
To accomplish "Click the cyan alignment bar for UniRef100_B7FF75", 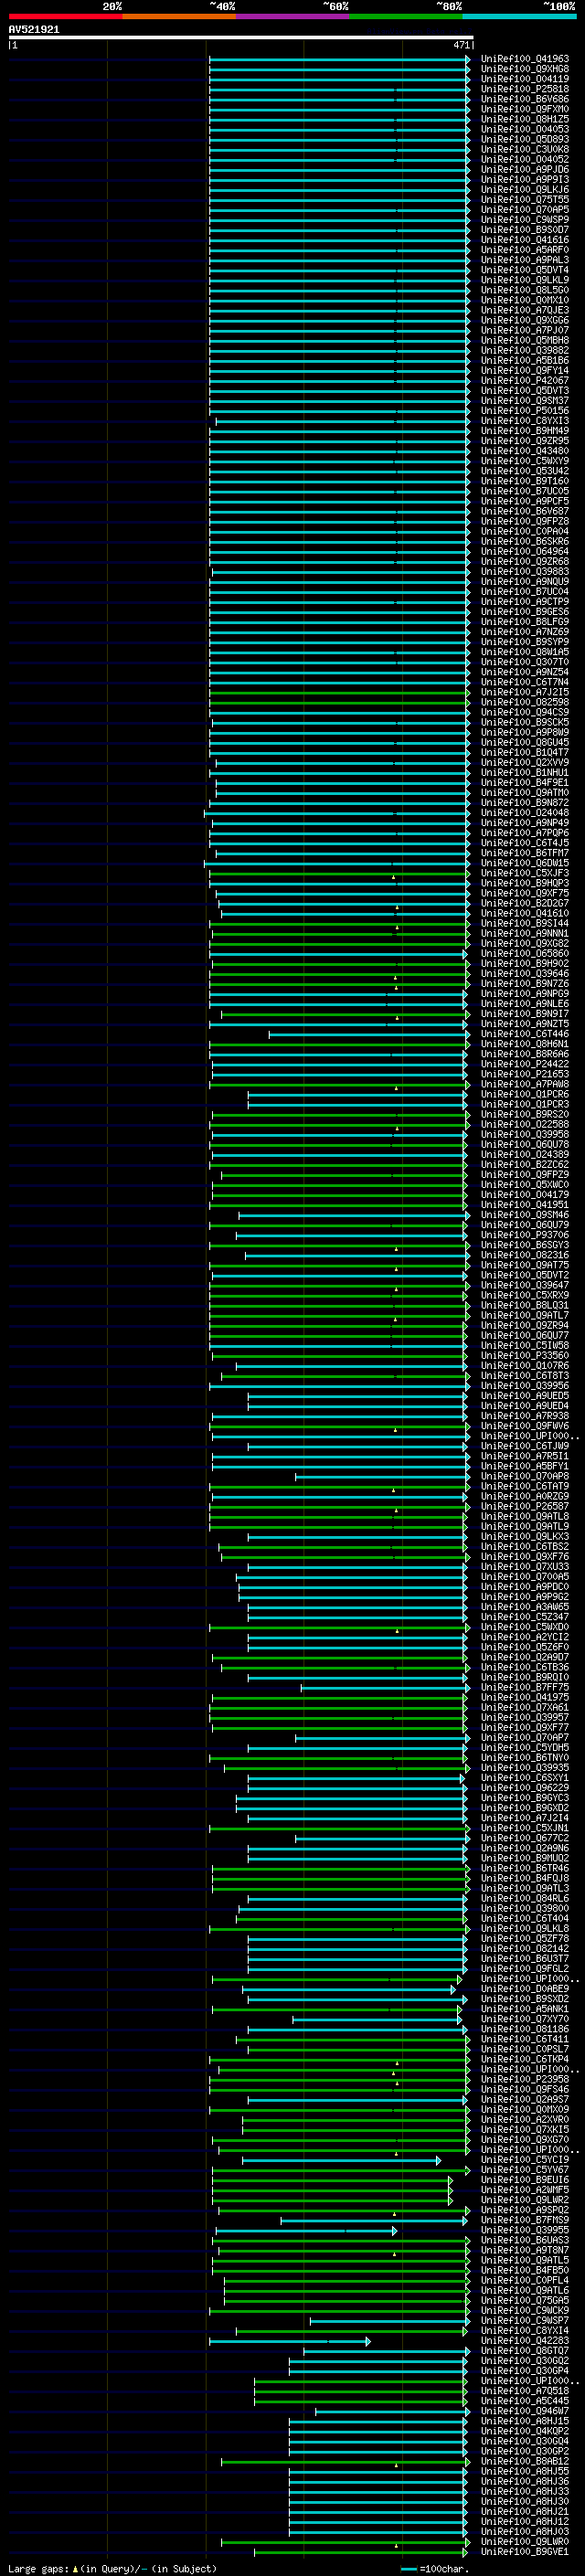I will [x=383, y=1688].
